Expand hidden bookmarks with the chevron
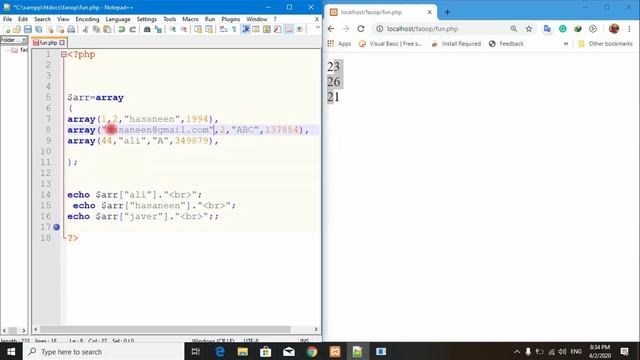 tap(566, 44)
